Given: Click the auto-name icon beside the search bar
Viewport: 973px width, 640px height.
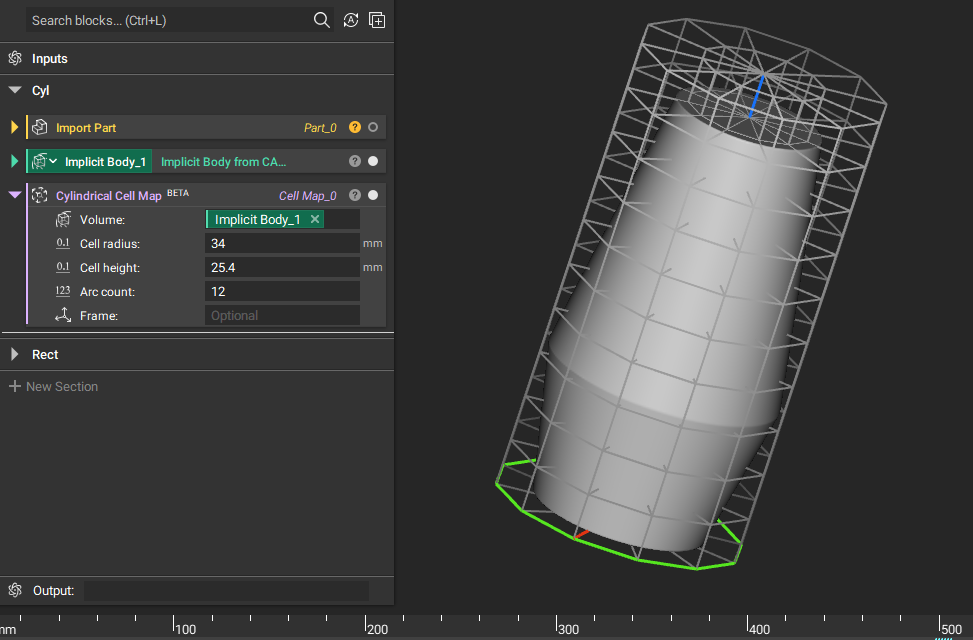Looking at the screenshot, I should 351,20.
